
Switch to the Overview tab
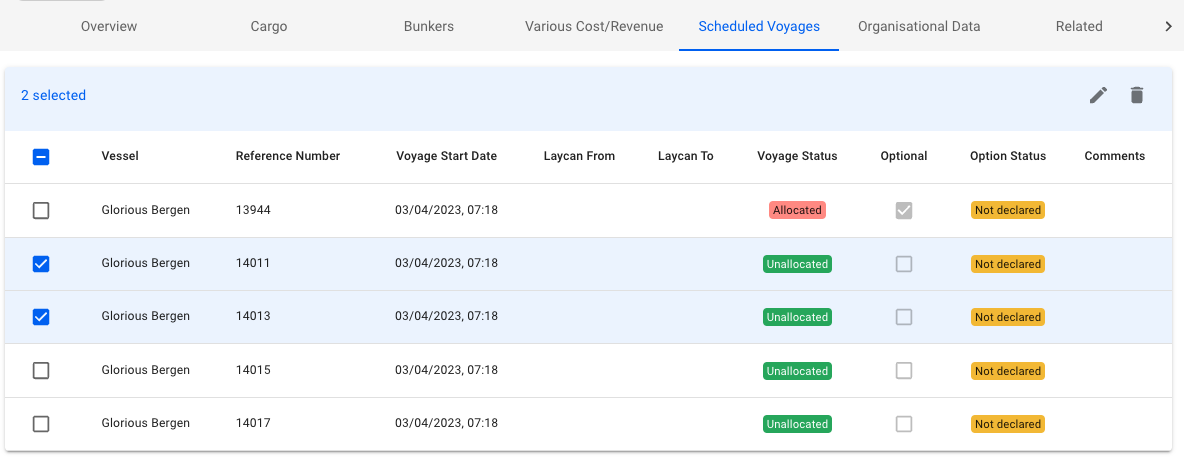(x=109, y=26)
